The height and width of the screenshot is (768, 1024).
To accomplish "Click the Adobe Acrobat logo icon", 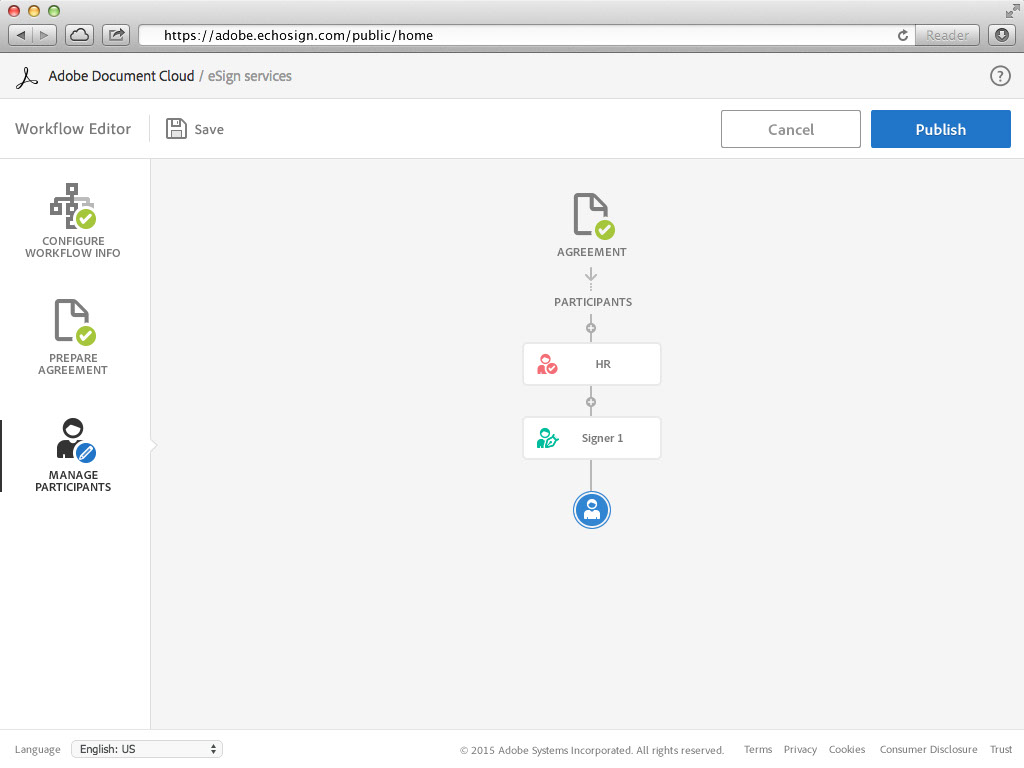I will [28, 77].
